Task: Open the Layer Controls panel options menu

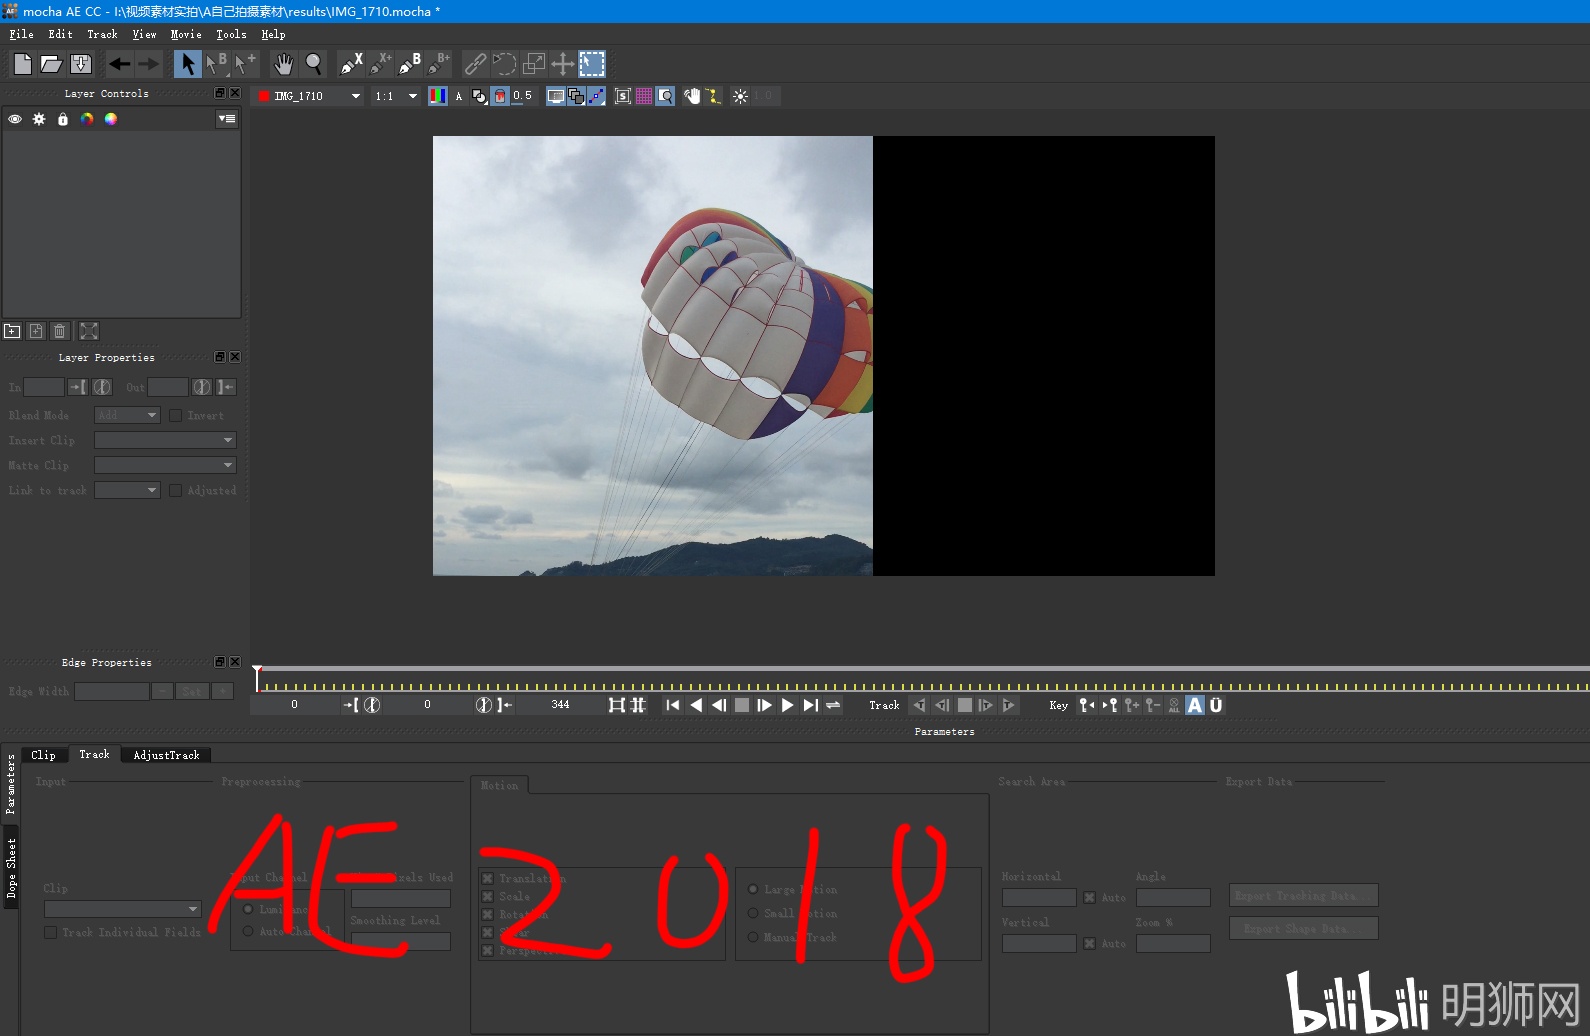Action: [x=228, y=119]
